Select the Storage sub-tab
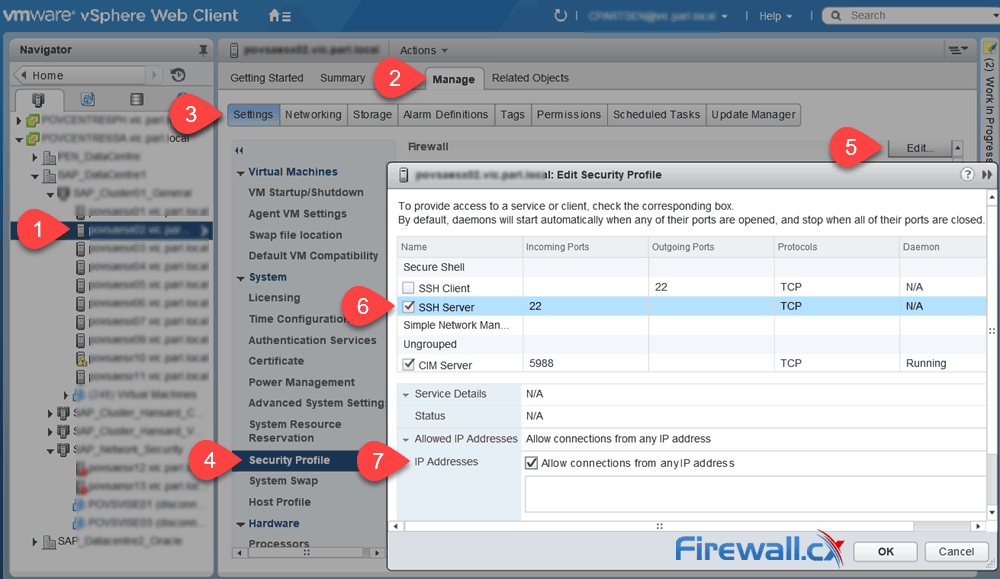Image resolution: width=1000 pixels, height=579 pixels. [372, 115]
